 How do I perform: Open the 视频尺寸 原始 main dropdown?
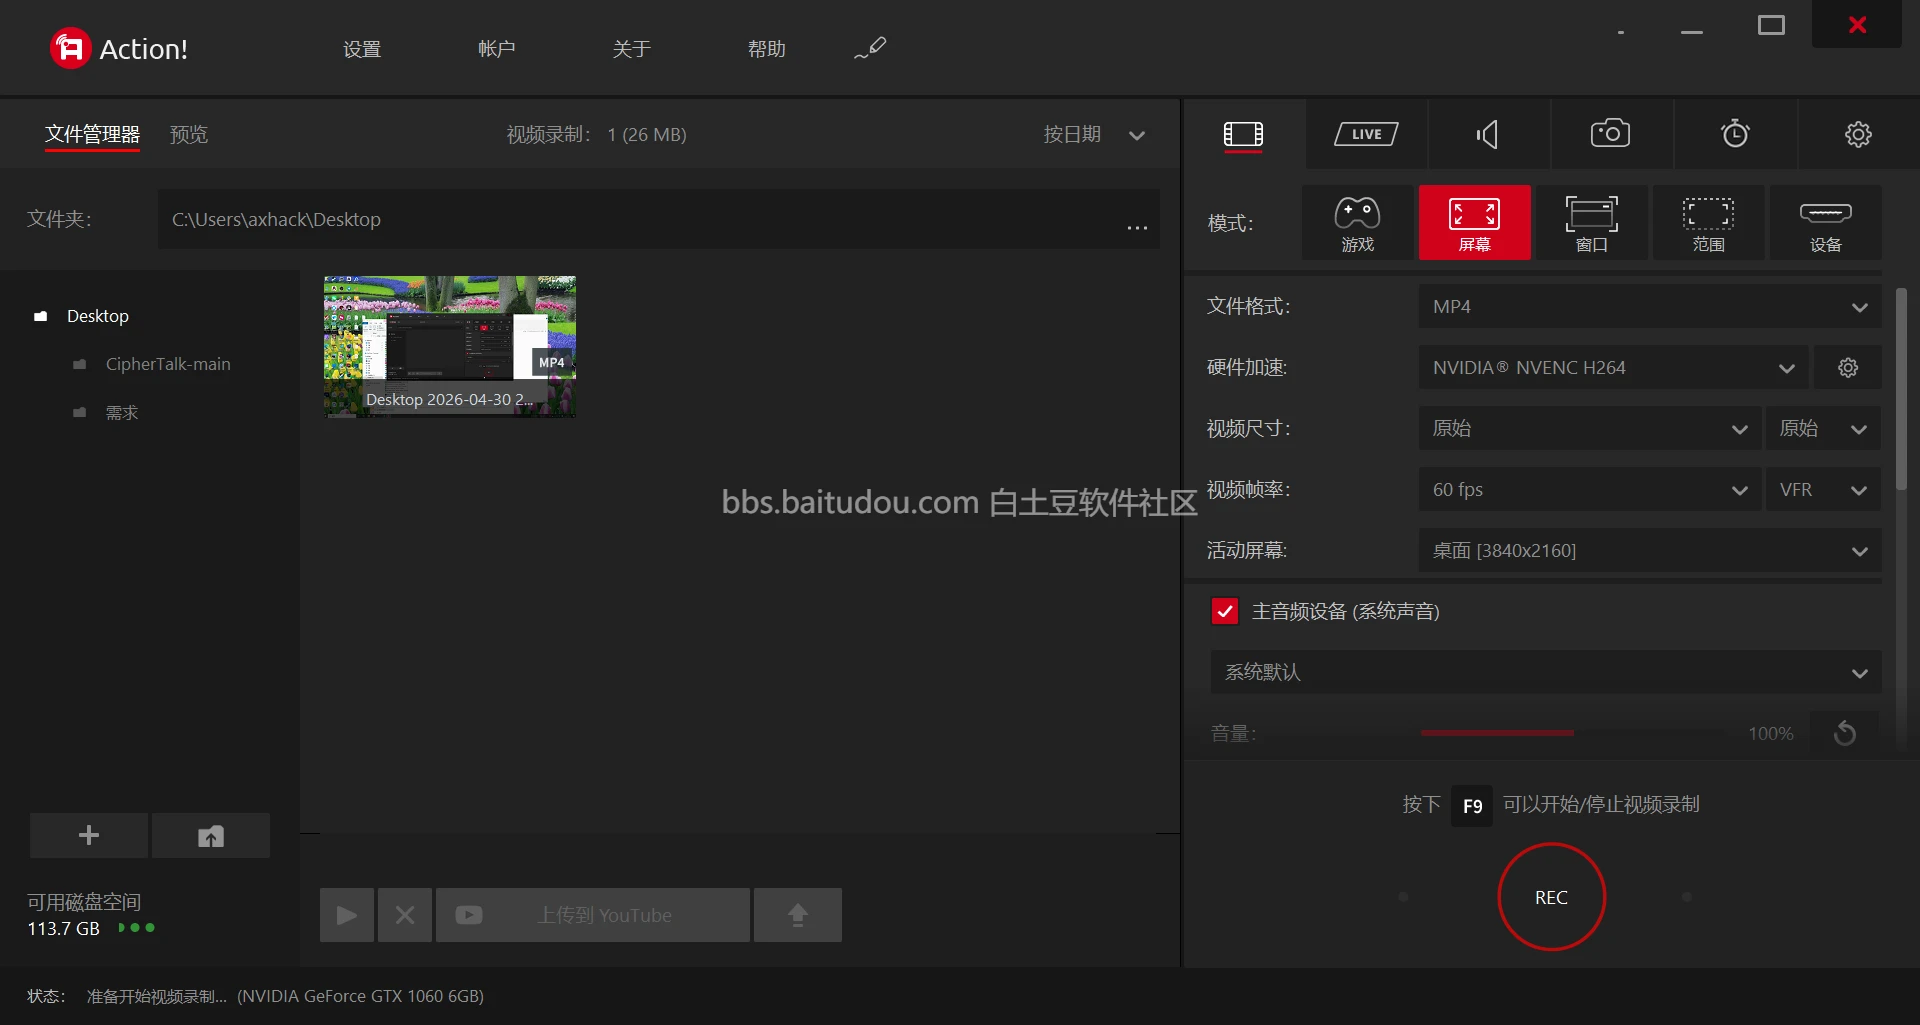[1590, 429]
